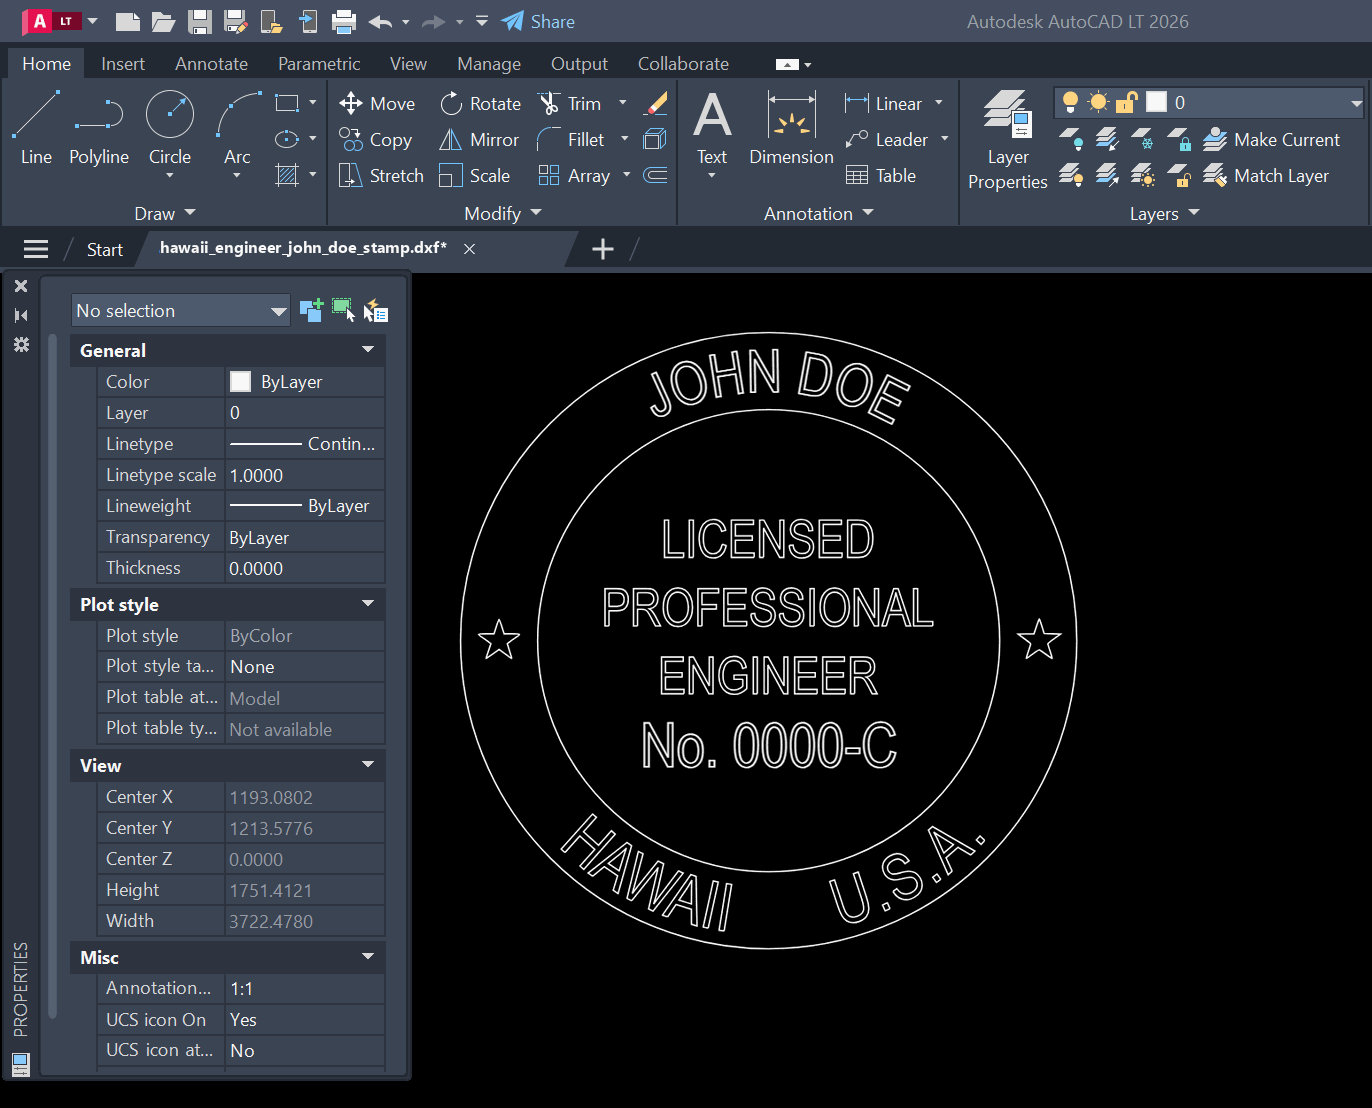Activate the Rotate tool

480,104
